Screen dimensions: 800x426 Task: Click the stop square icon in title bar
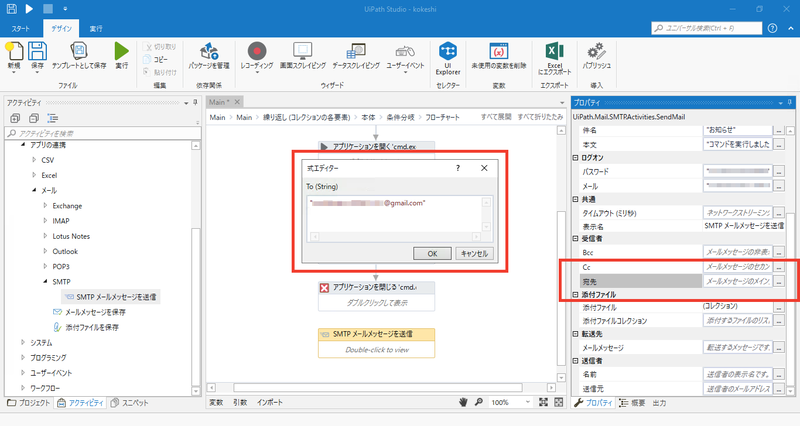47,9
